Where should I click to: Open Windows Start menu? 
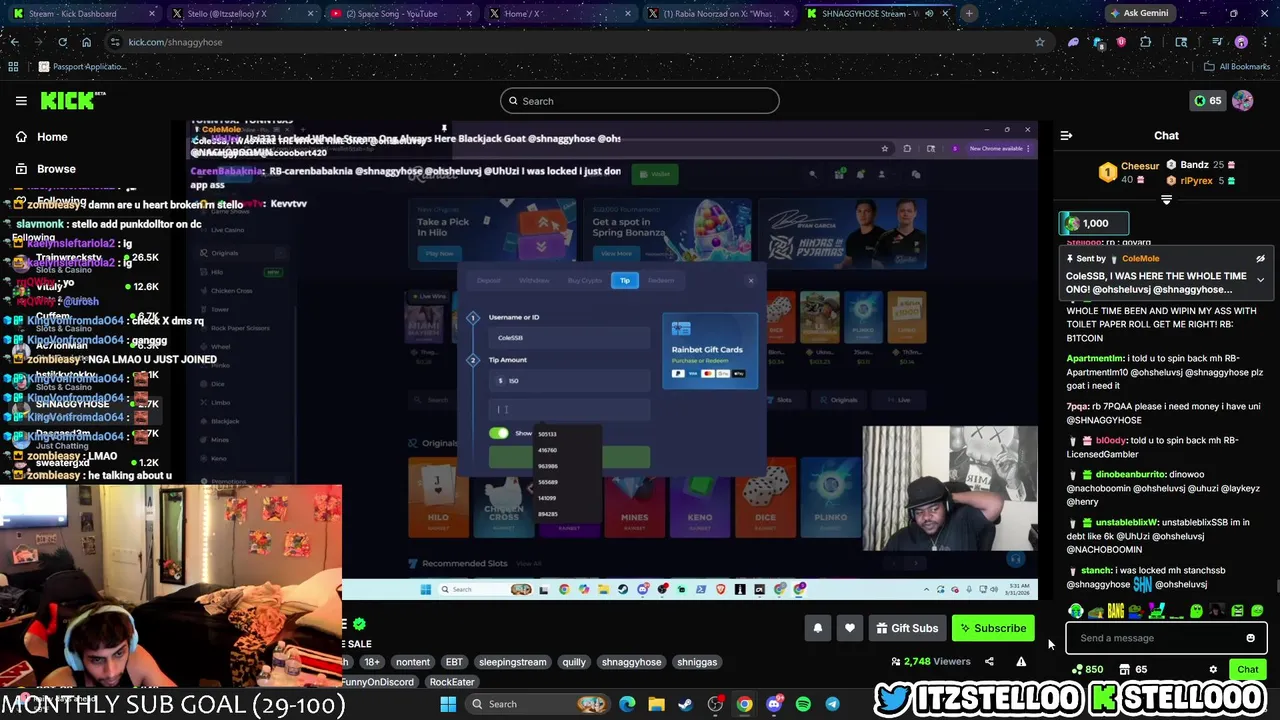click(449, 704)
